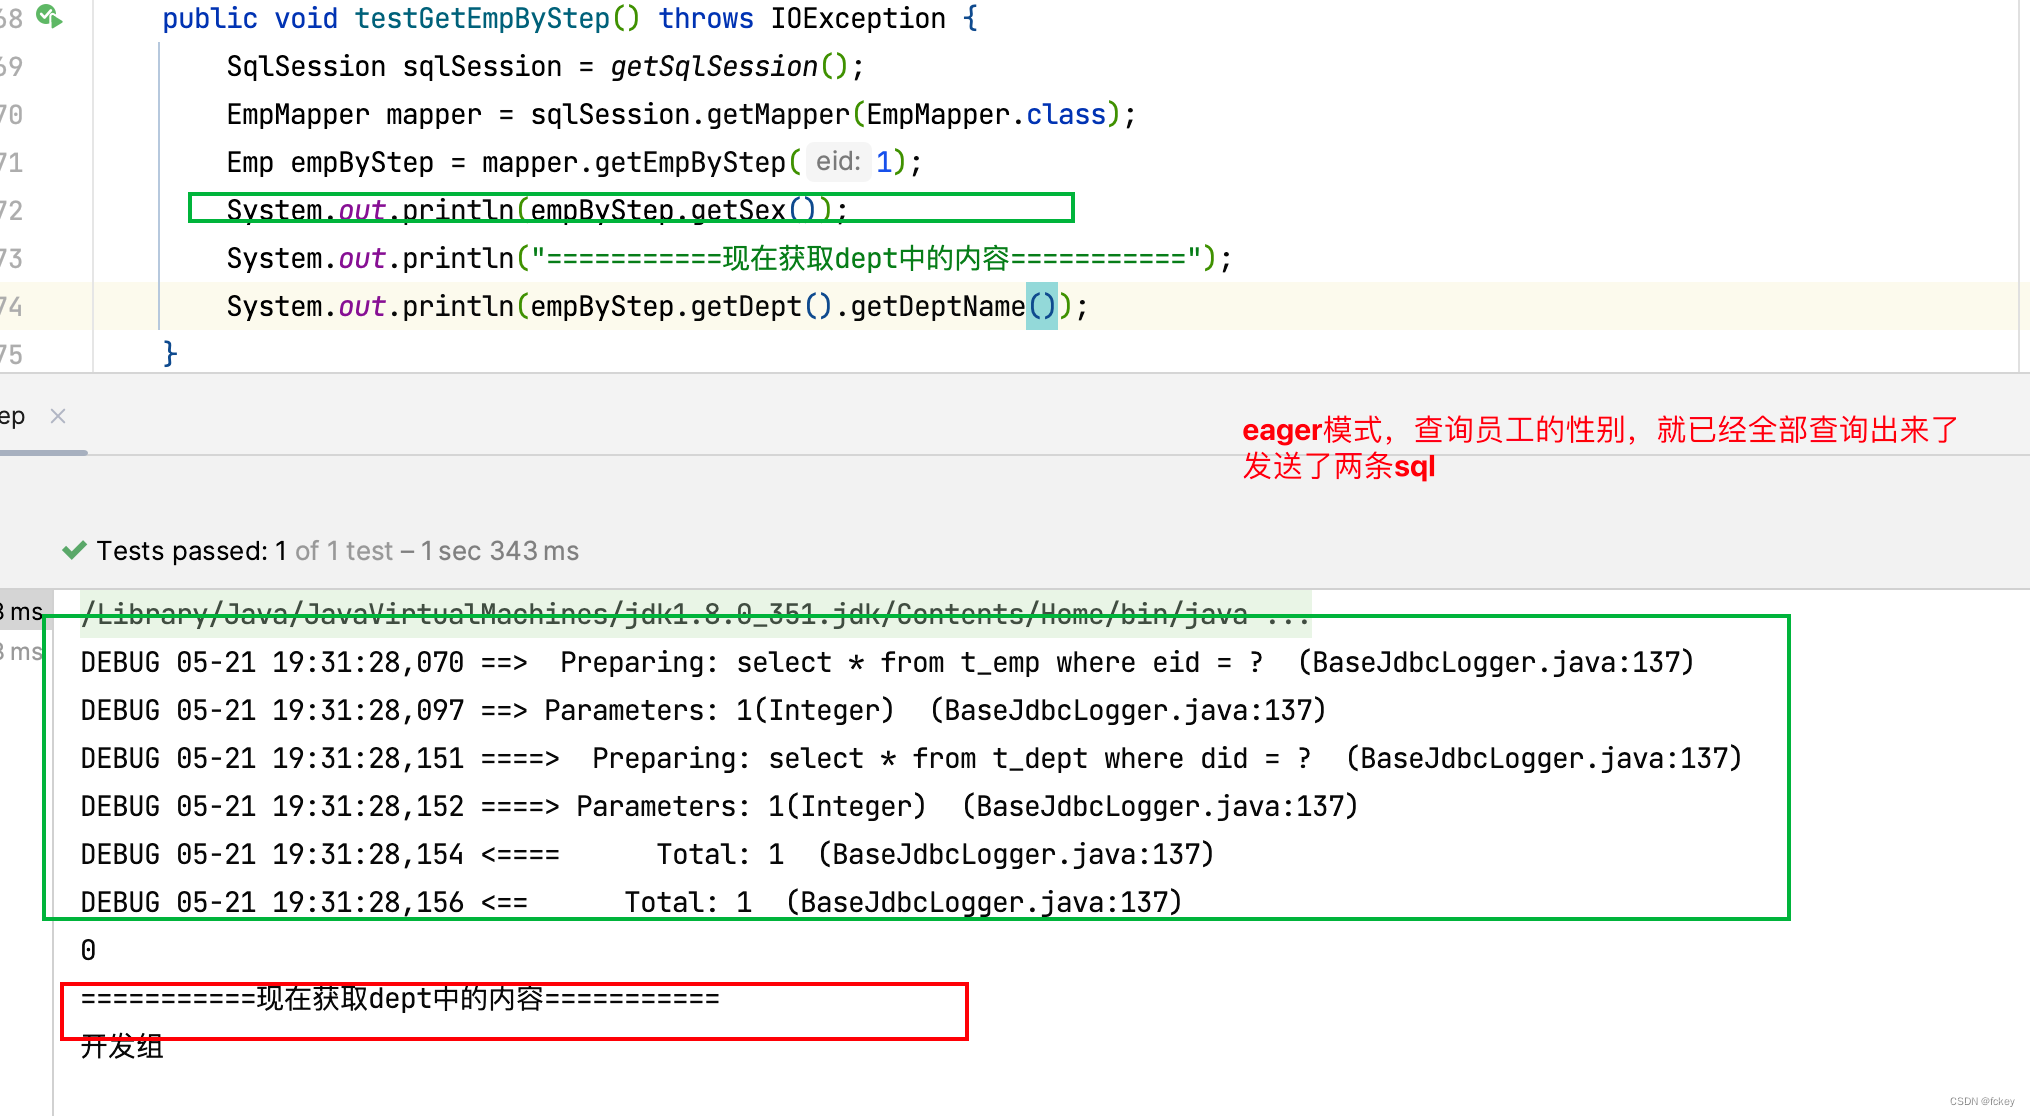2030x1116 pixels.
Task: Click the closing brace of method
Action: pyautogui.click(x=170, y=353)
